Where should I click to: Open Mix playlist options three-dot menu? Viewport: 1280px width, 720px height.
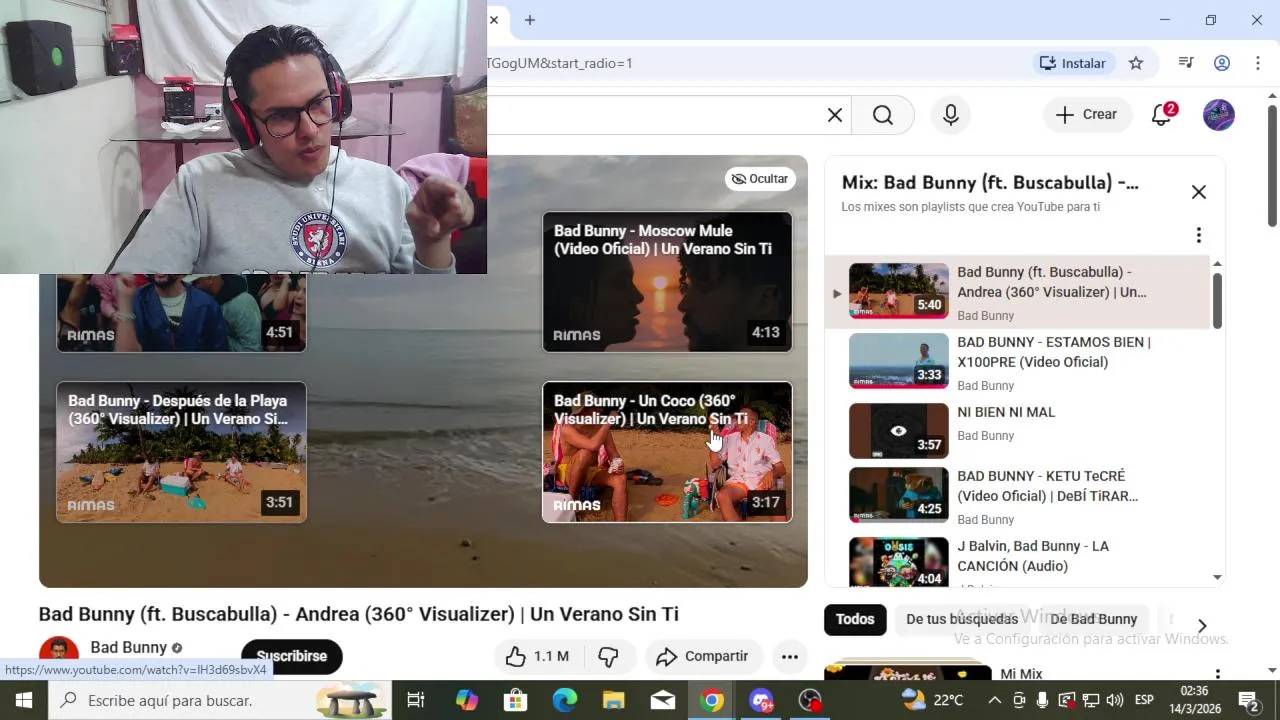(1198, 235)
